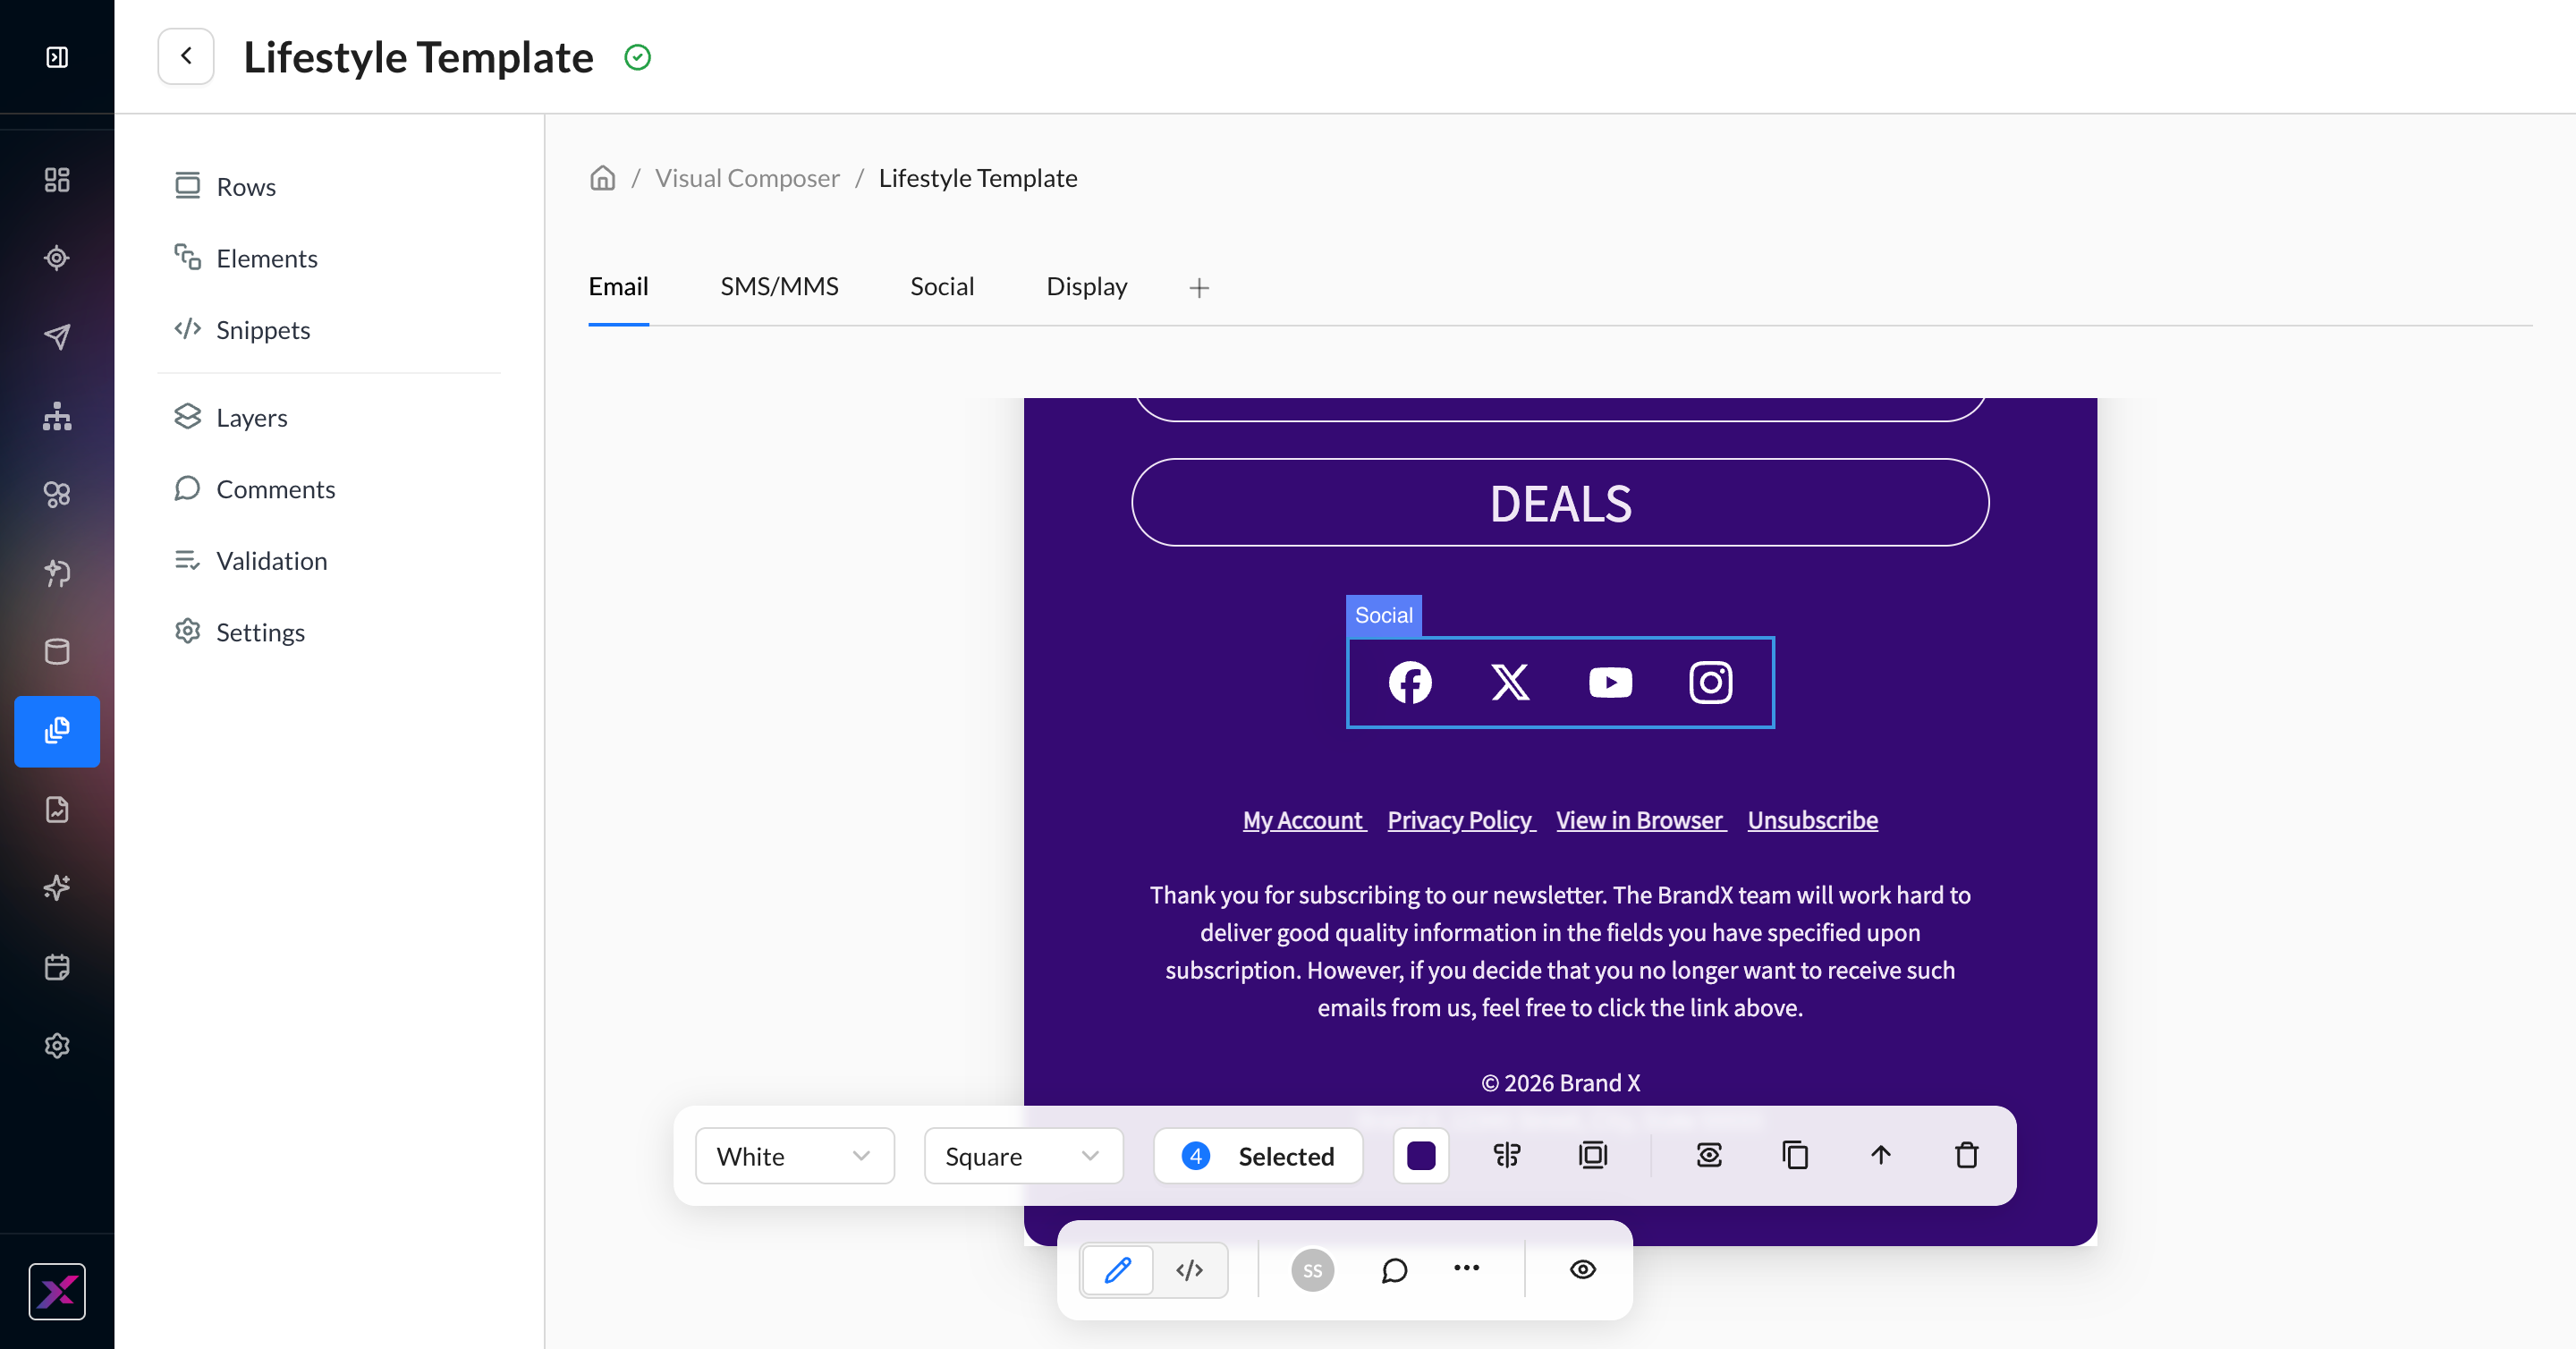Click the DEALS button in email

1560,503
